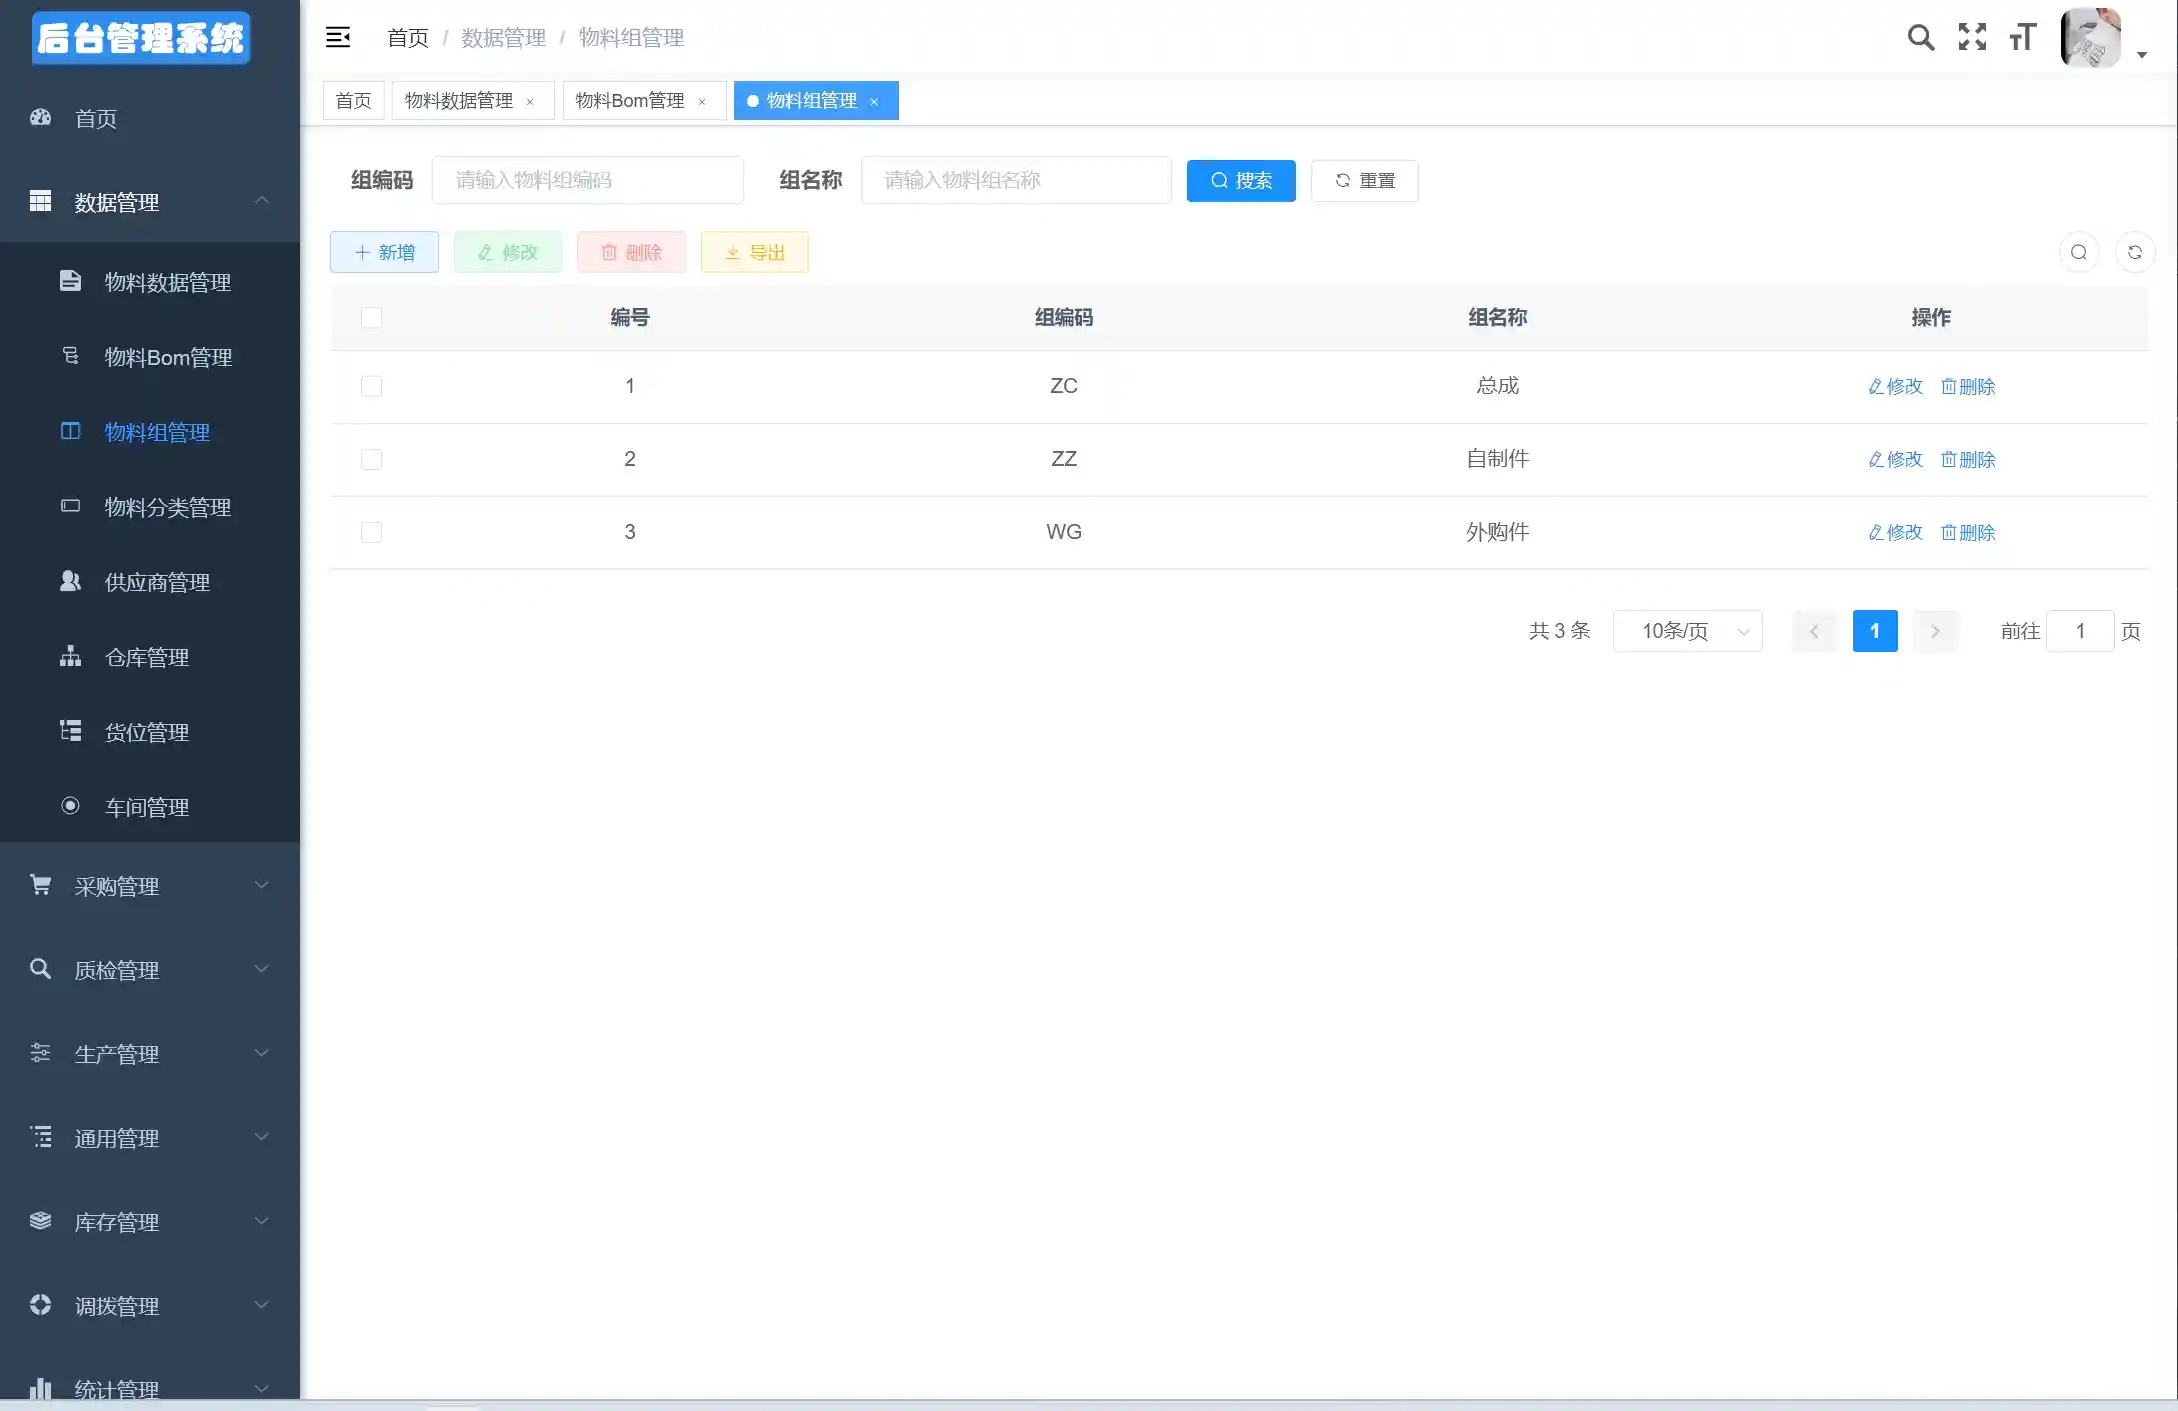2178x1411 pixels.
Task: Tick the checkbox for row 3 (WG)
Action: 371,532
